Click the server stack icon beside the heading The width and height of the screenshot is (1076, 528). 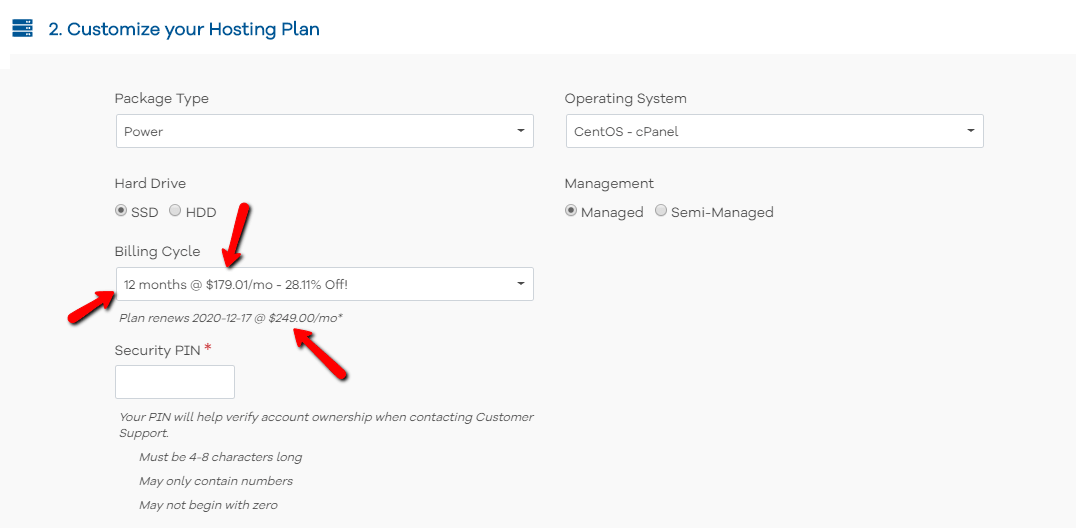tap(22, 28)
